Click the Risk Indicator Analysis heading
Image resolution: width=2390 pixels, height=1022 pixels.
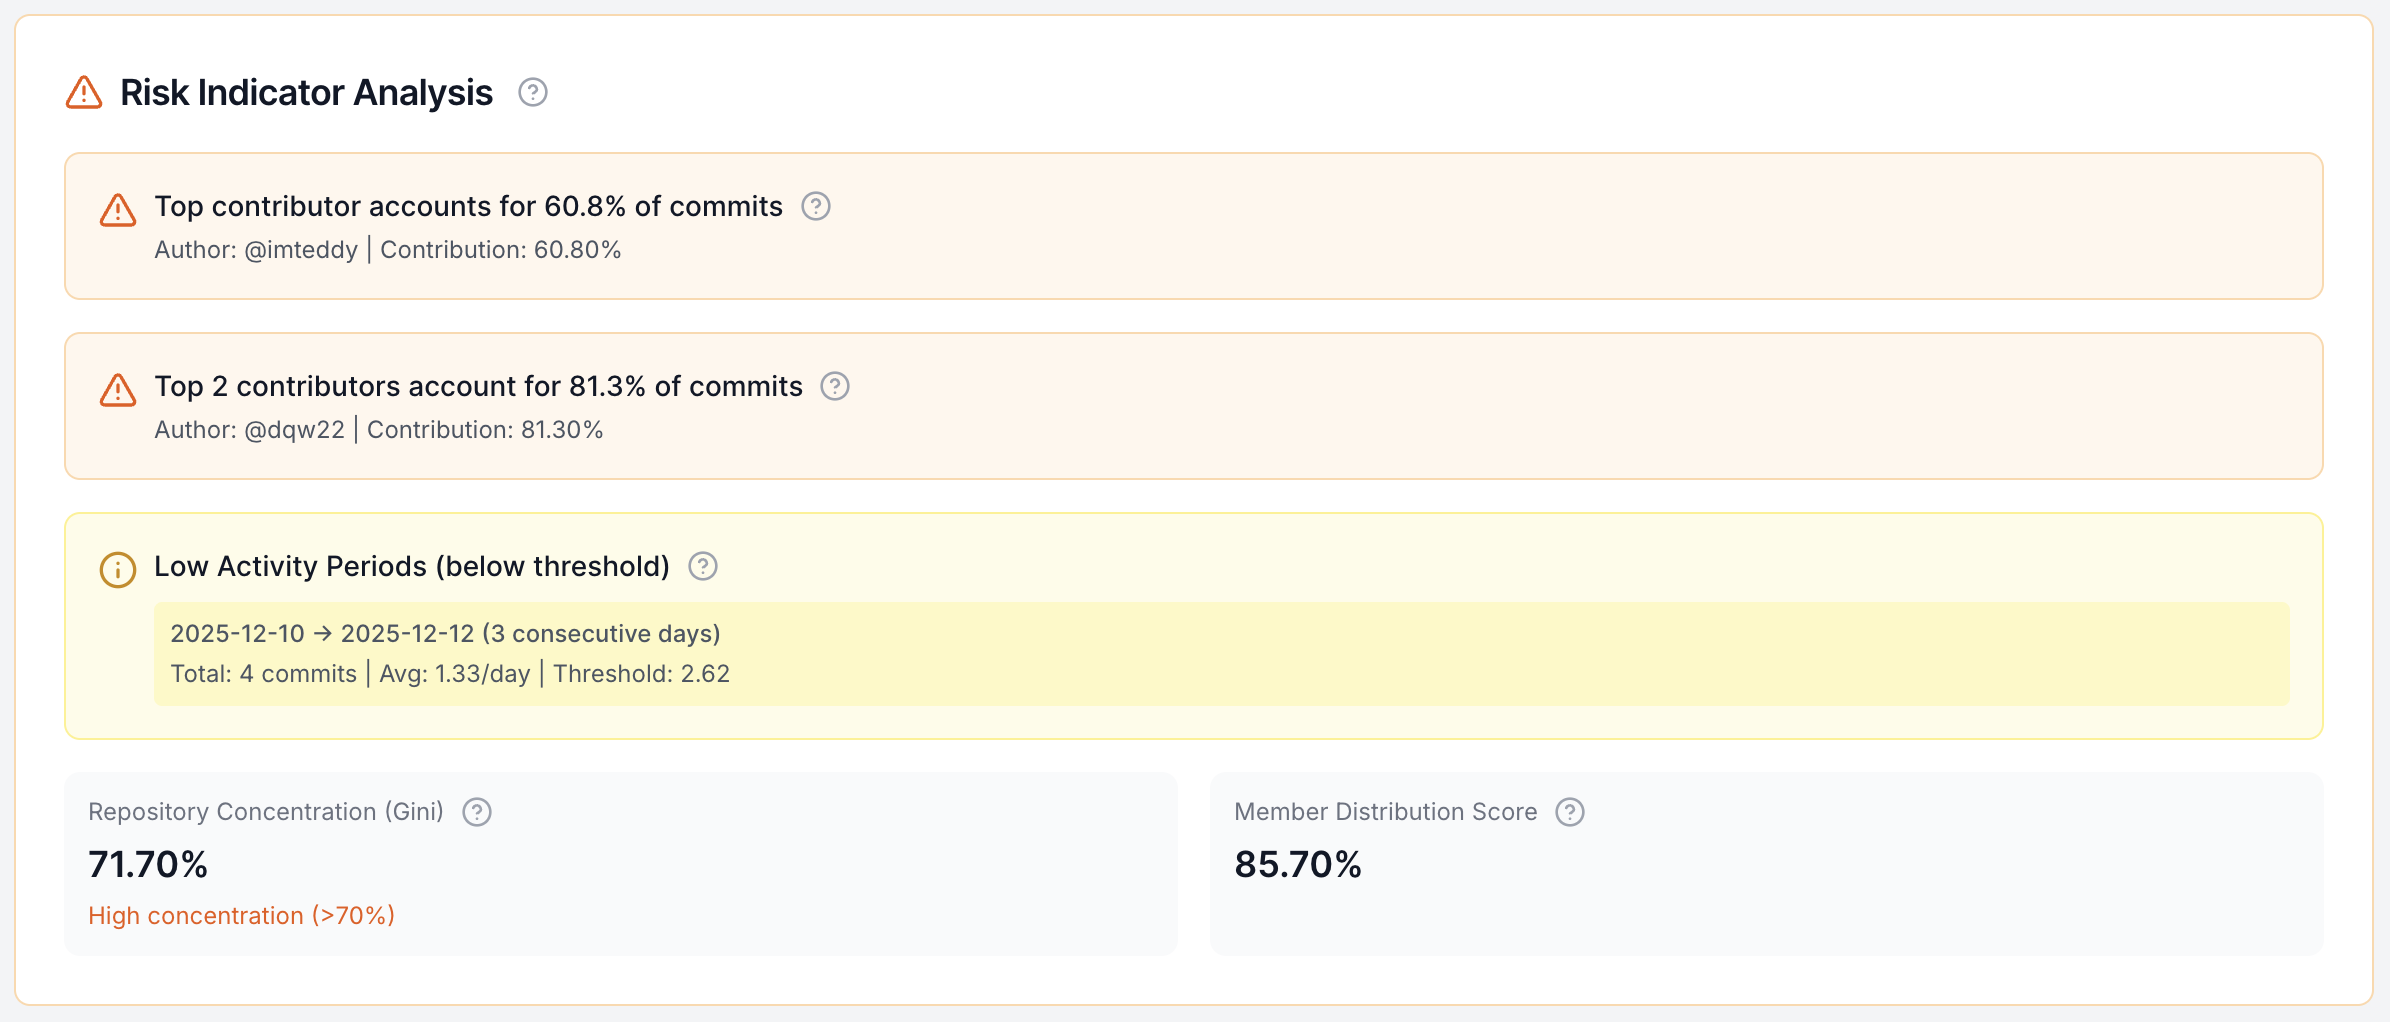(x=307, y=92)
